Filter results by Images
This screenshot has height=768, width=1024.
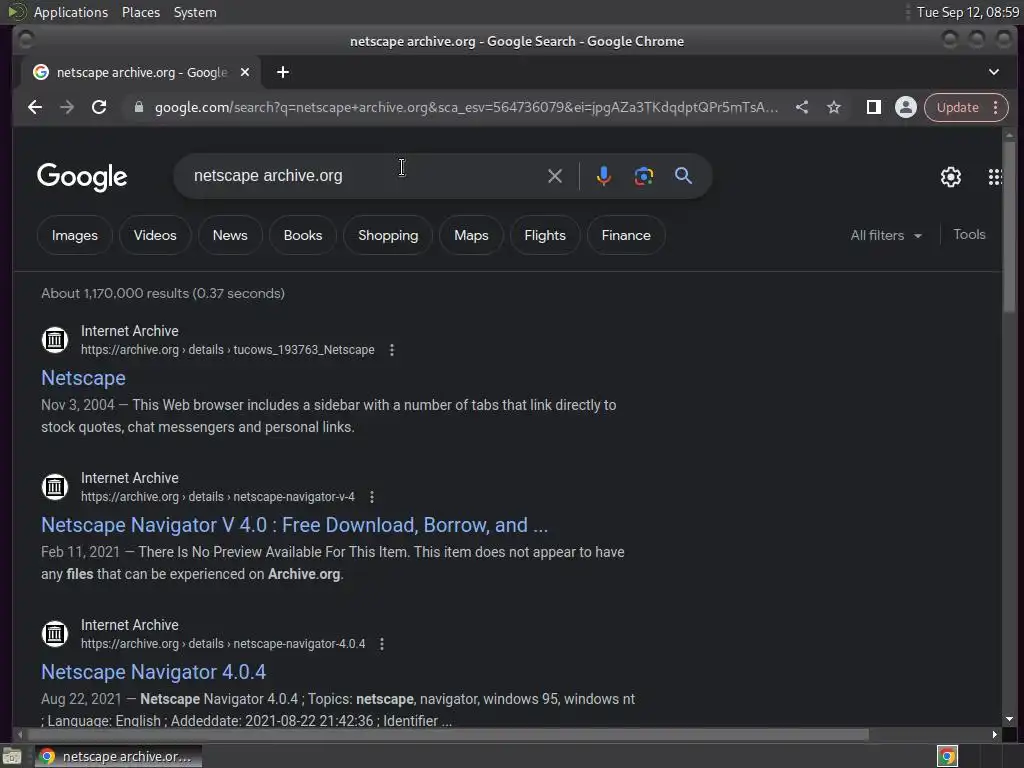74,235
